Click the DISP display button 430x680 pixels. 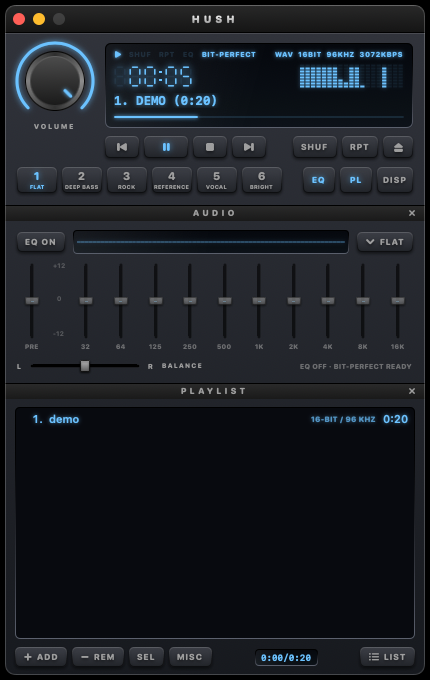point(394,180)
